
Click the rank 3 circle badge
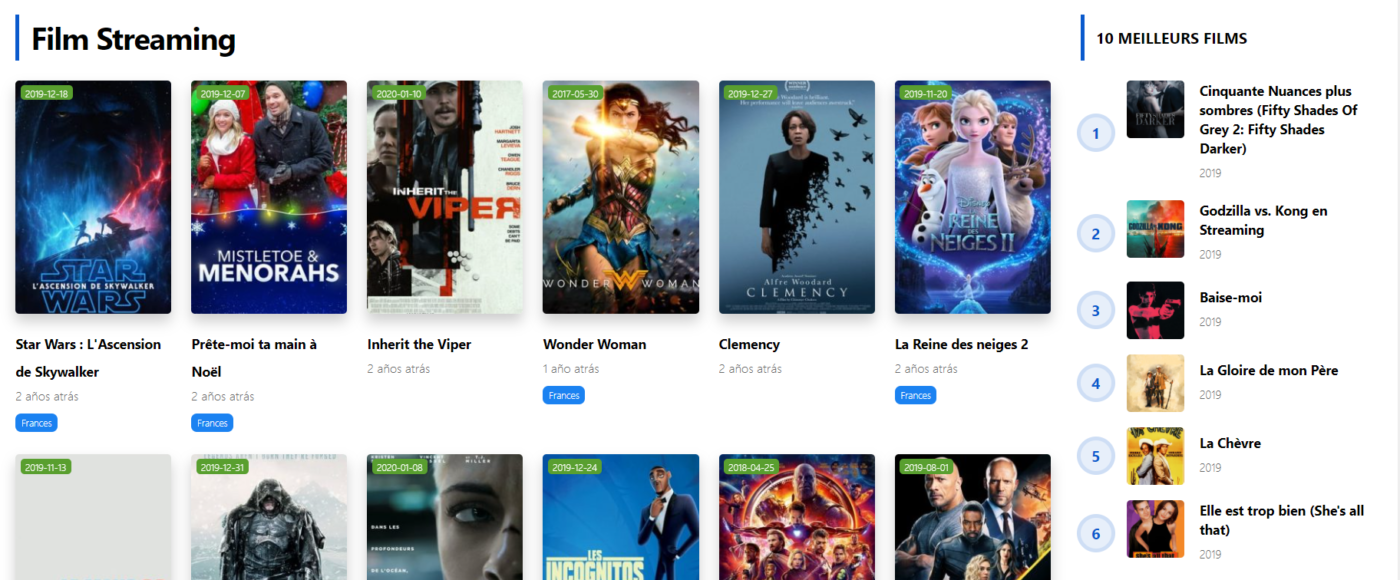(x=1096, y=310)
